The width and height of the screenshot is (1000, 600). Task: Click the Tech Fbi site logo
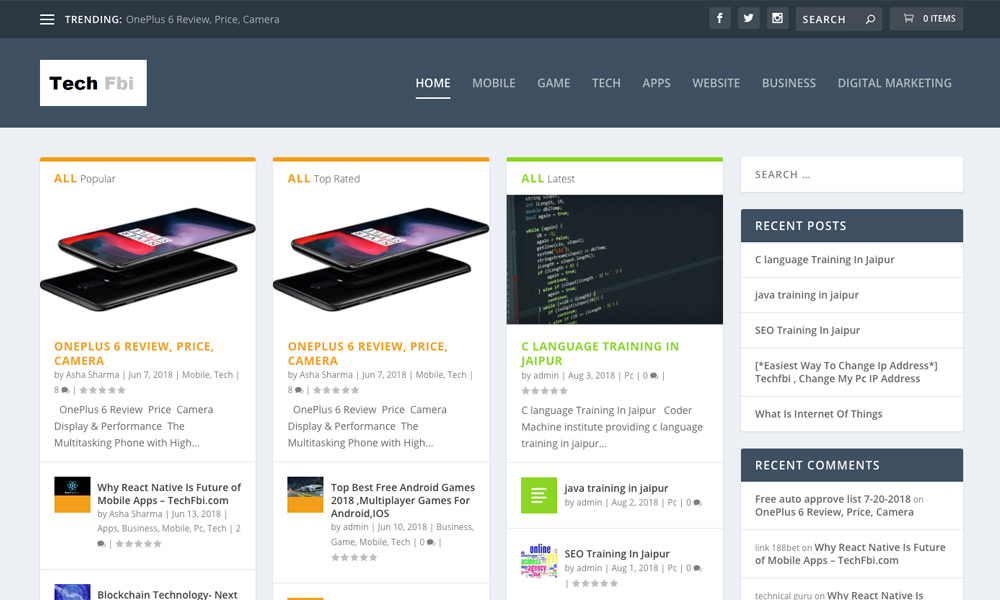point(93,83)
